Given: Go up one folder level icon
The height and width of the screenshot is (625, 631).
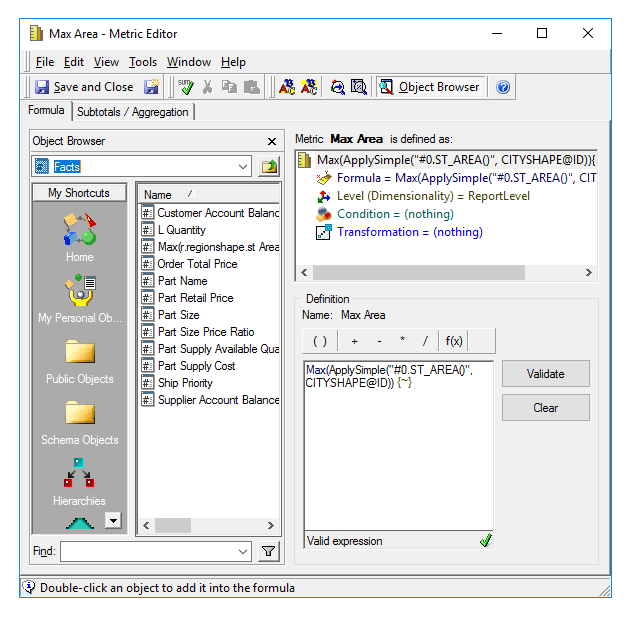Looking at the screenshot, I should [269, 166].
